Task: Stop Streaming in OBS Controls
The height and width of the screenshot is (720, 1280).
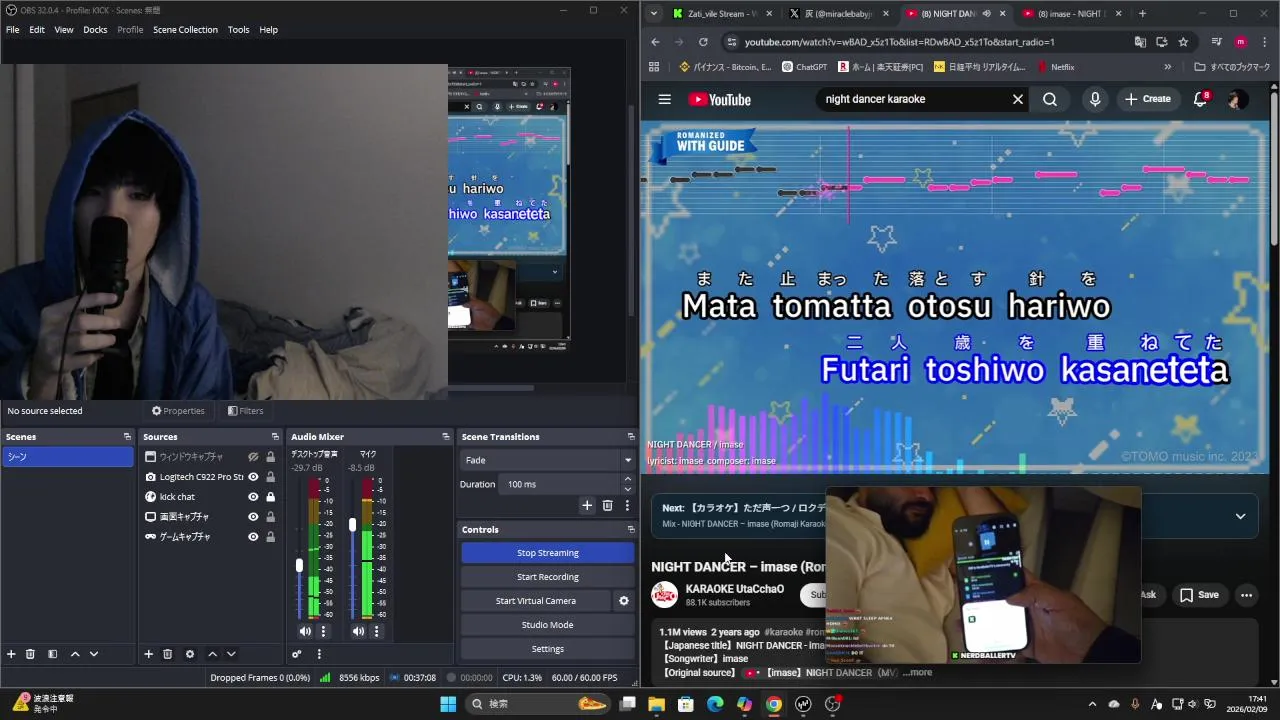Action: 548,553
